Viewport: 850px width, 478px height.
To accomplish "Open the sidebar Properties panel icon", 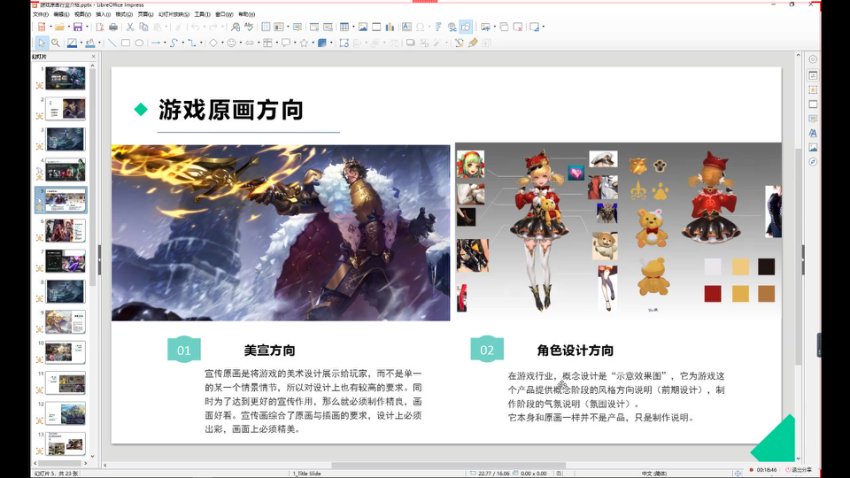I will (813, 75).
